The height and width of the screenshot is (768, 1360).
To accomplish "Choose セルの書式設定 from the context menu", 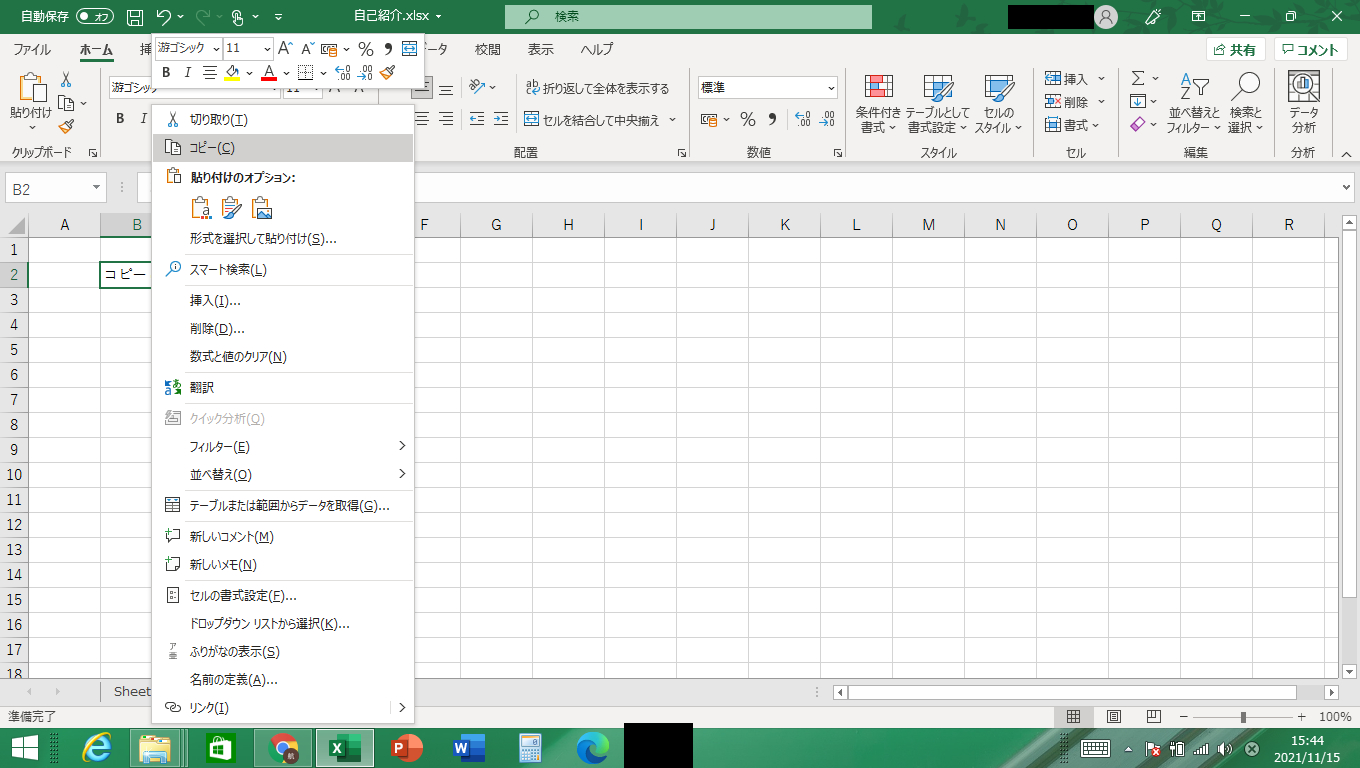I will tap(282, 596).
